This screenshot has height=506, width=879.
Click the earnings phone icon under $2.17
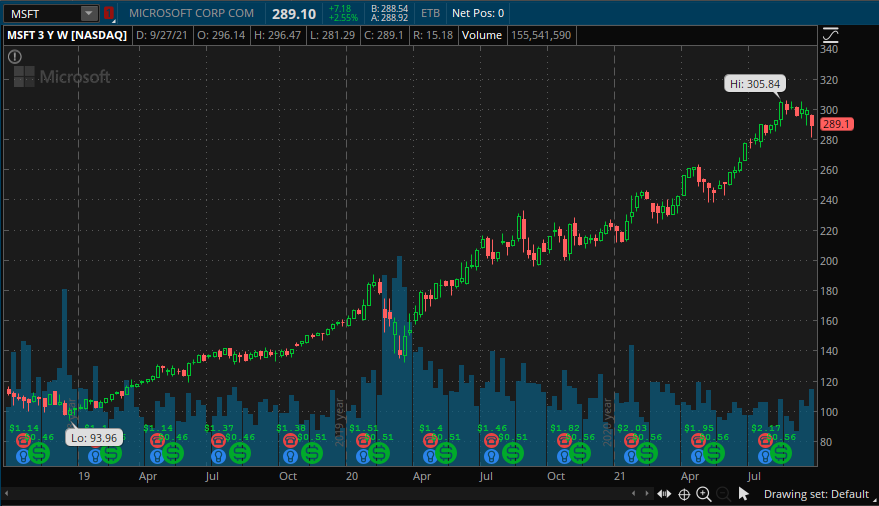coord(765,440)
